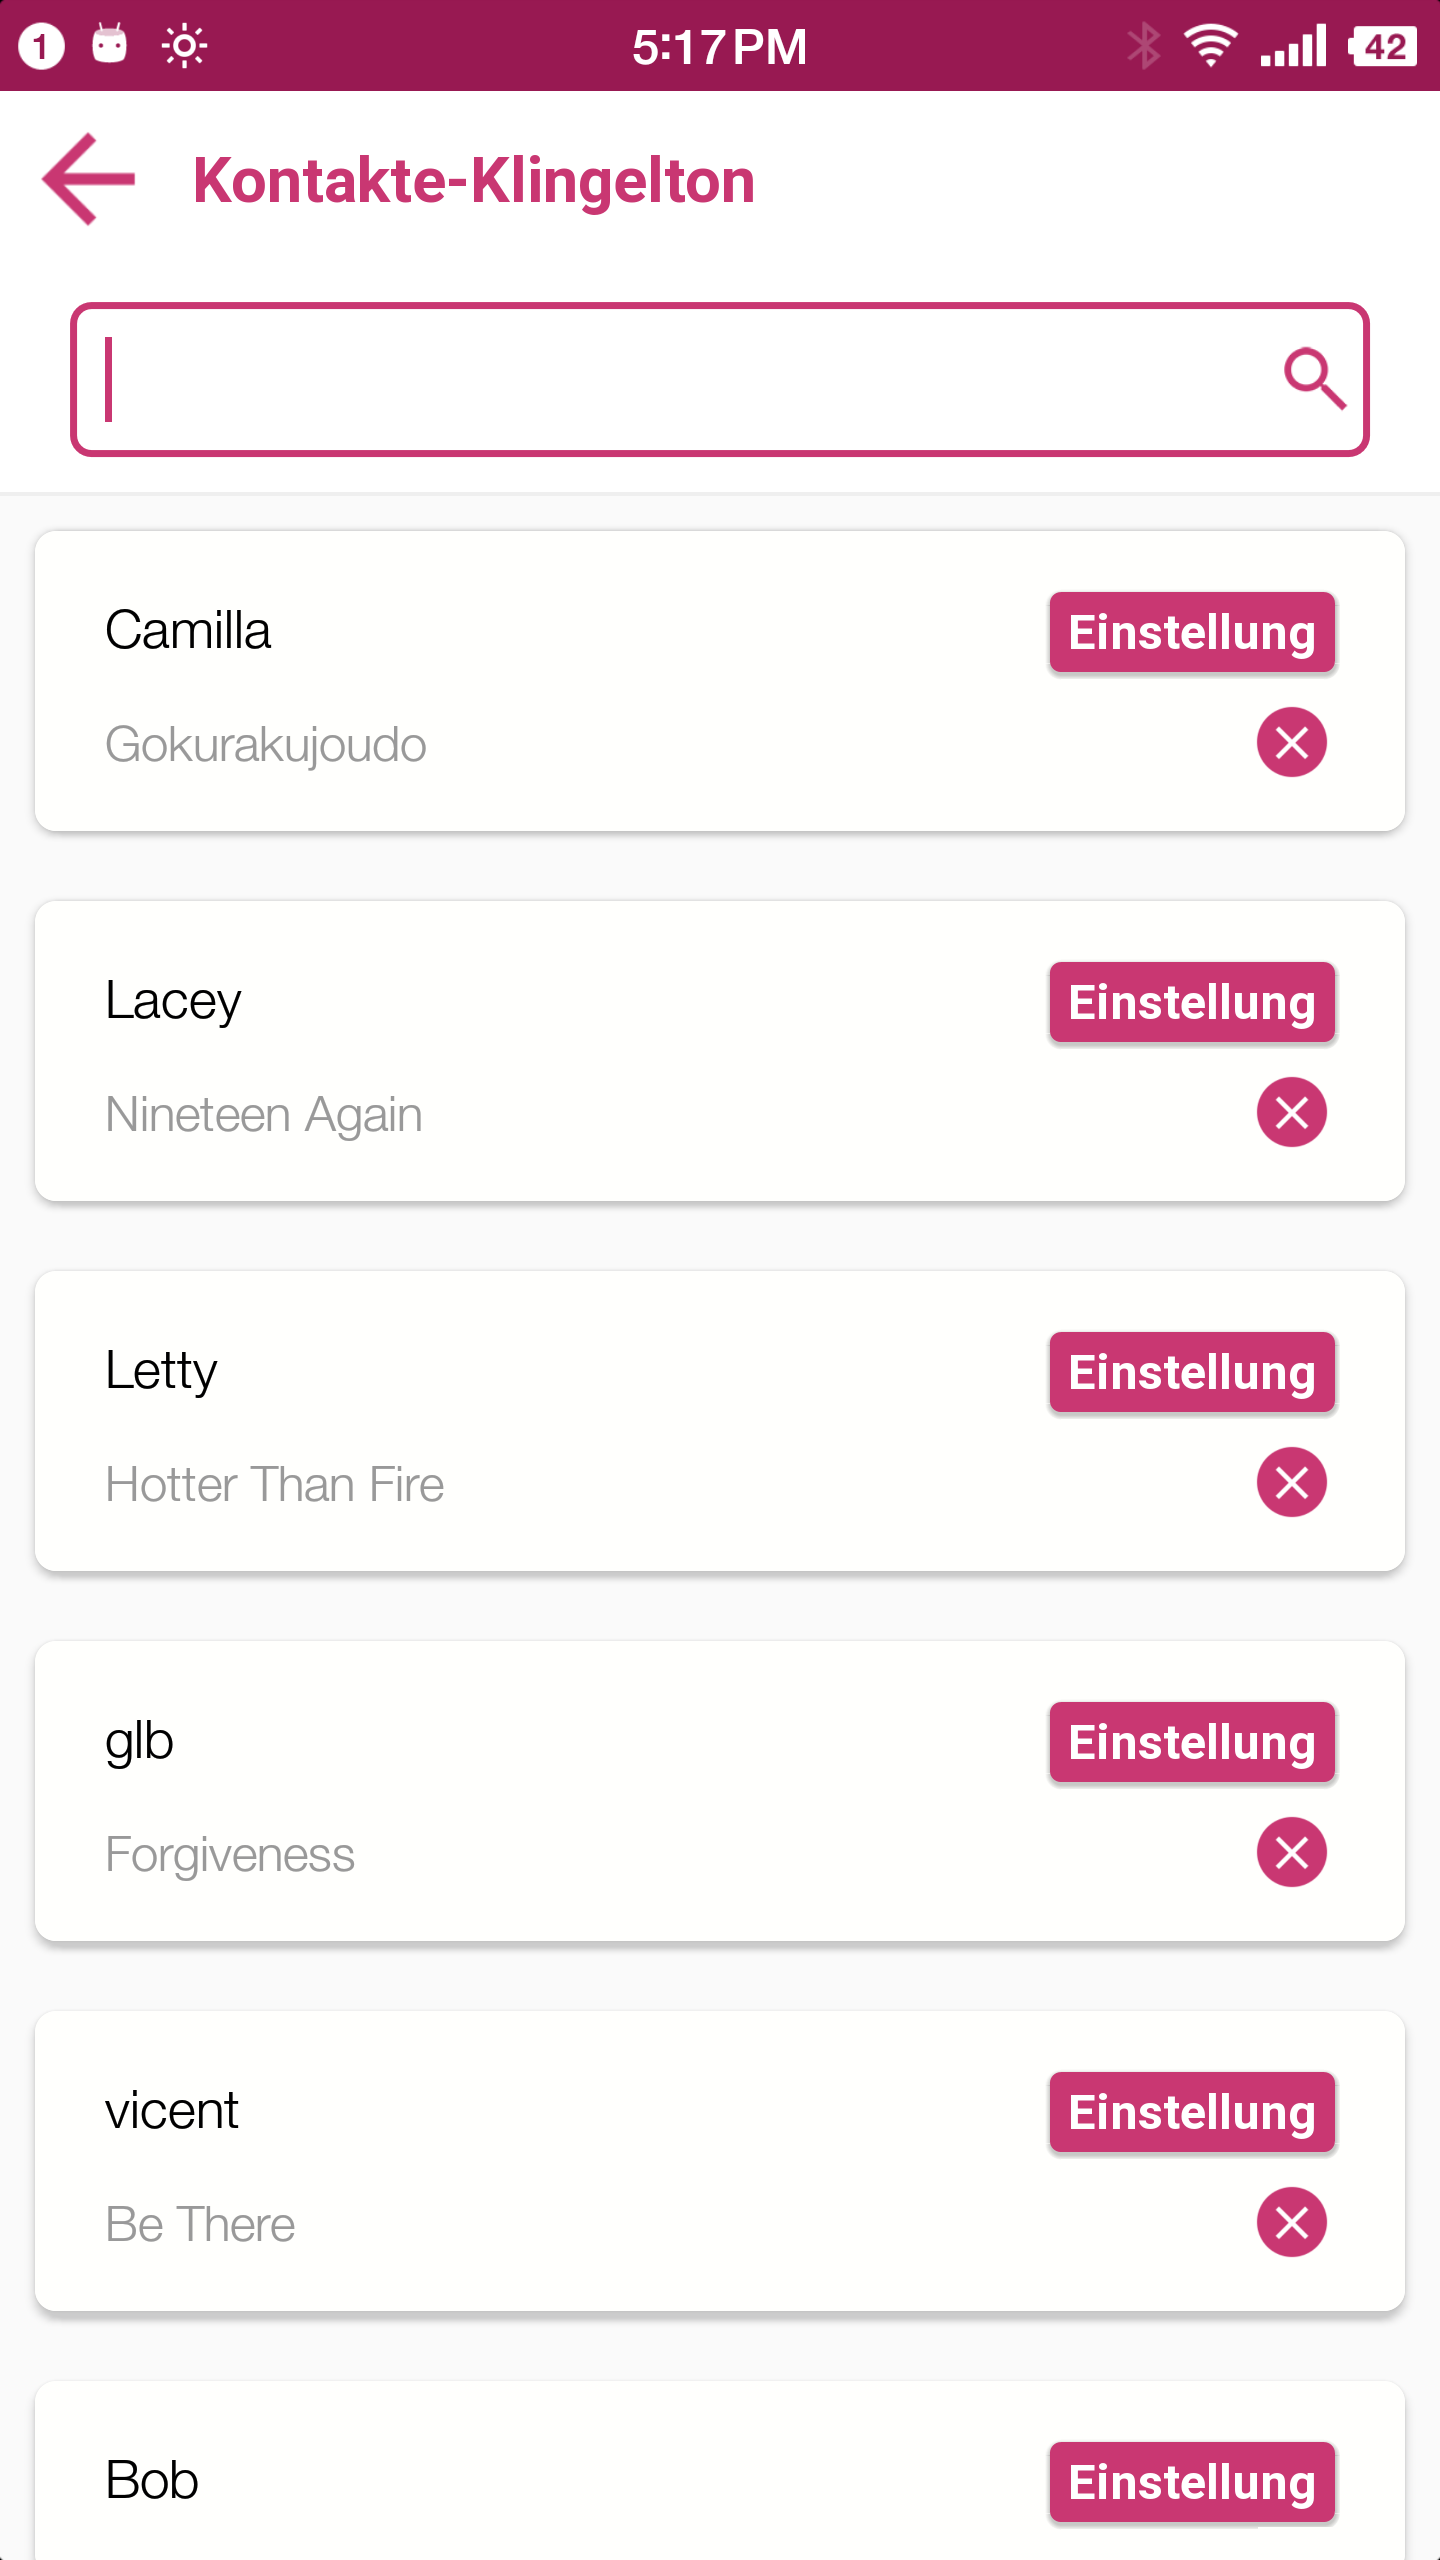
Task: Select the Camilla contact name
Action: click(188, 631)
